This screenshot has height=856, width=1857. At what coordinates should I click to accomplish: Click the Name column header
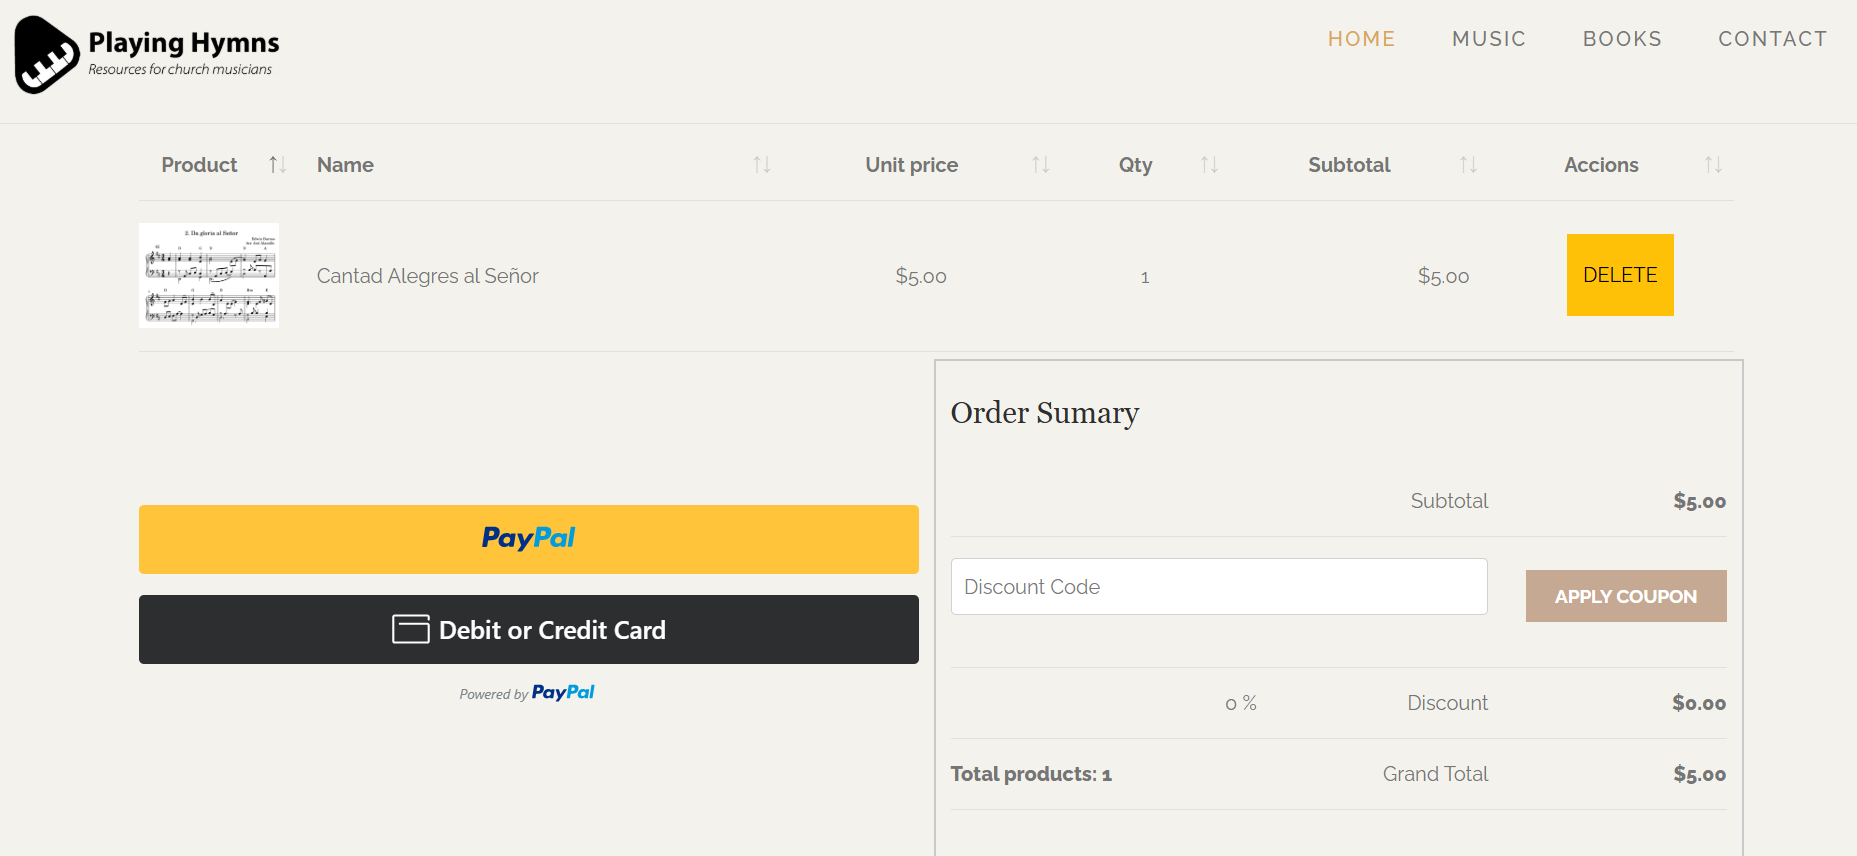(345, 165)
